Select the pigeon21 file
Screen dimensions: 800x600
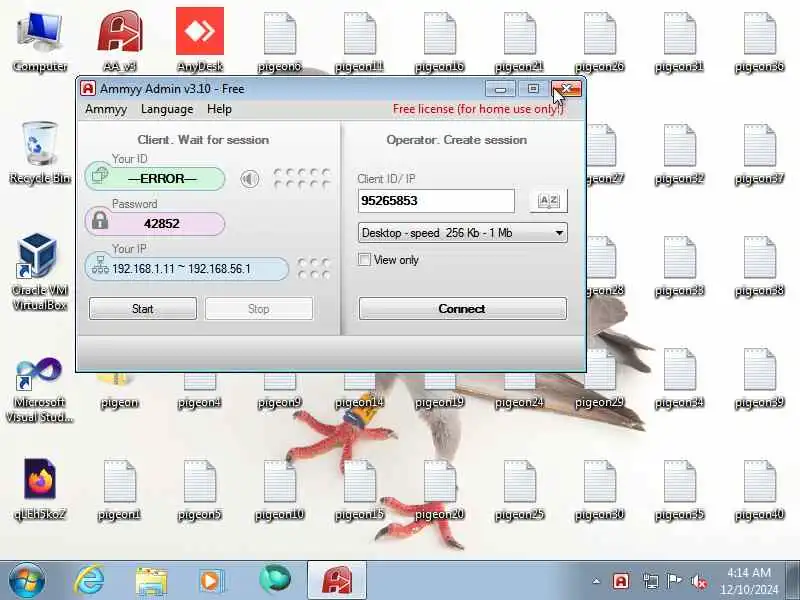click(x=519, y=43)
